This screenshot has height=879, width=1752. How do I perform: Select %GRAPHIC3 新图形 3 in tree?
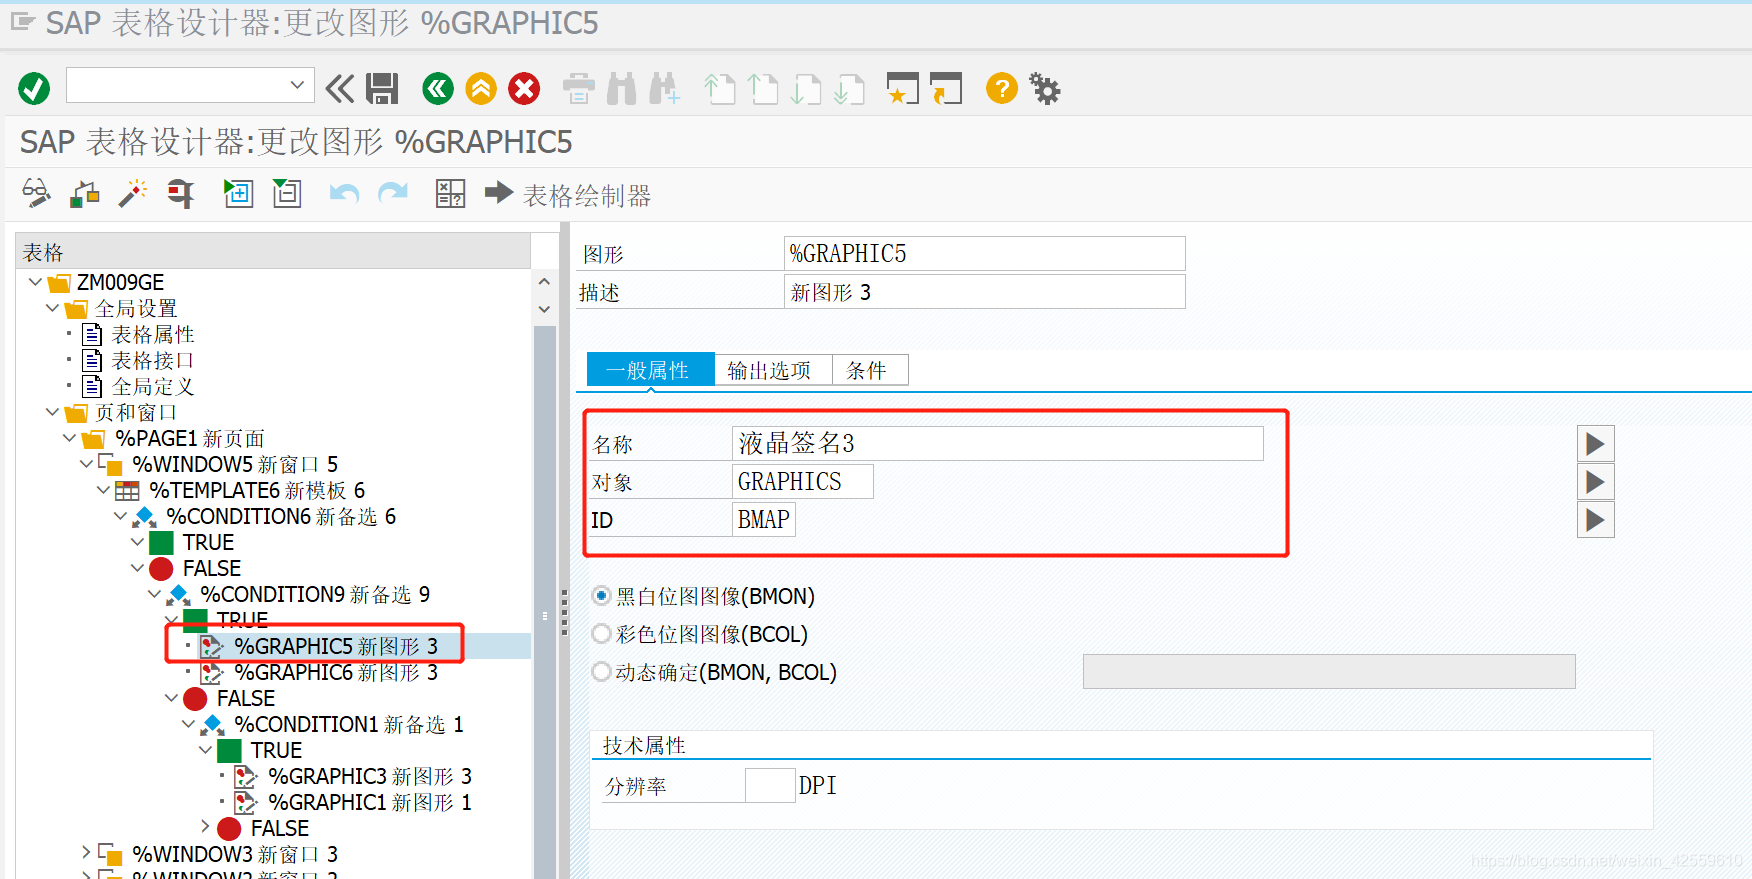click(x=370, y=776)
